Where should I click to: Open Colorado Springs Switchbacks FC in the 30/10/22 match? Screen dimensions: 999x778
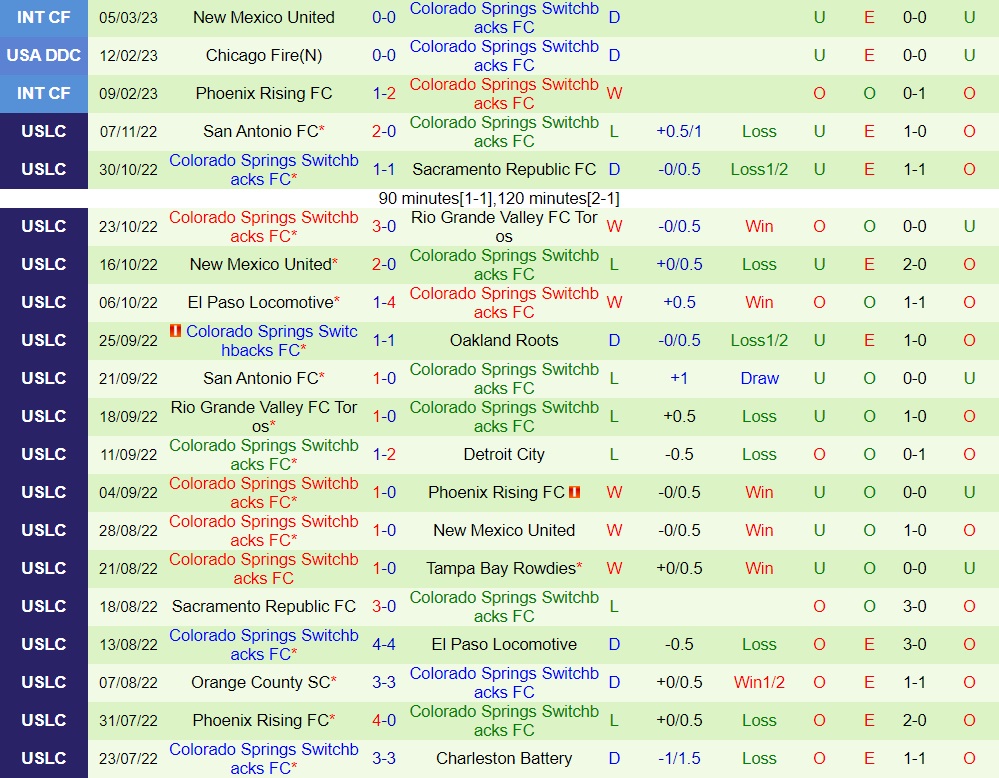[x=264, y=169]
